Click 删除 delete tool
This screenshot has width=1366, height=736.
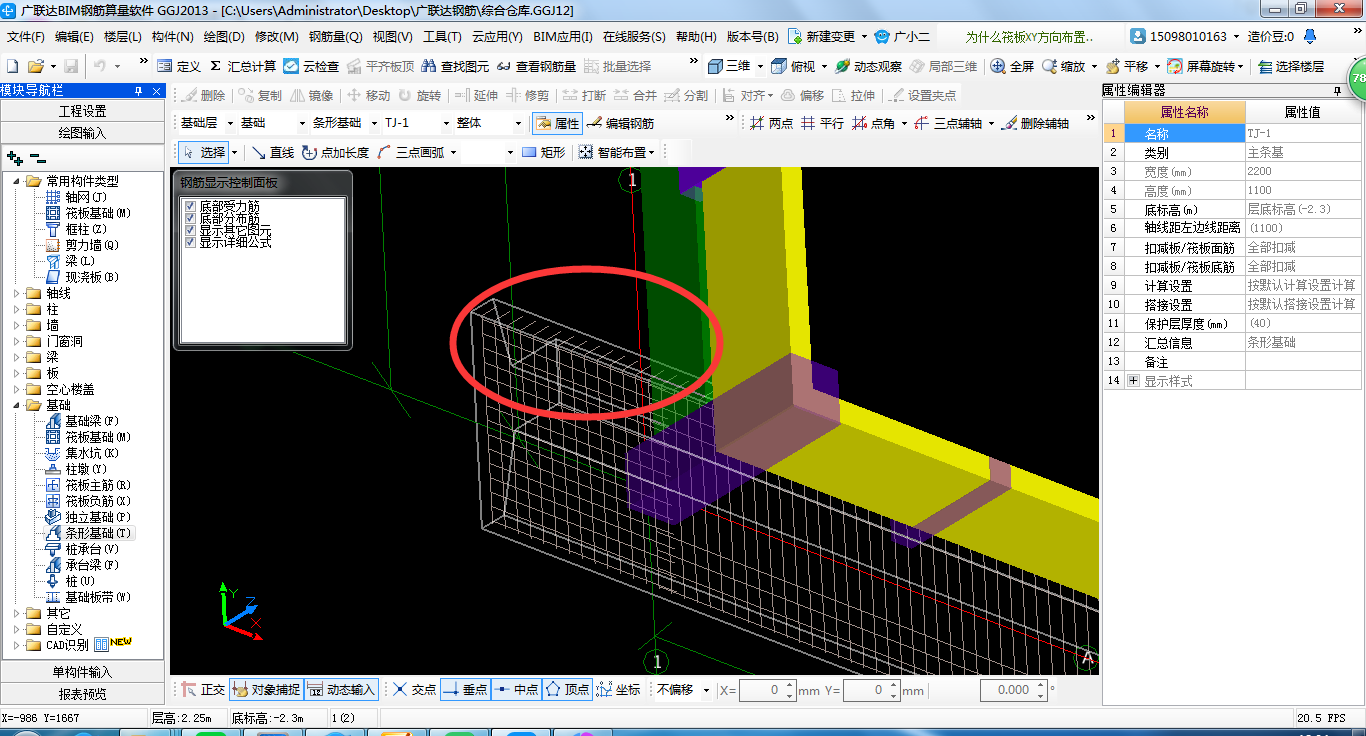[203, 95]
